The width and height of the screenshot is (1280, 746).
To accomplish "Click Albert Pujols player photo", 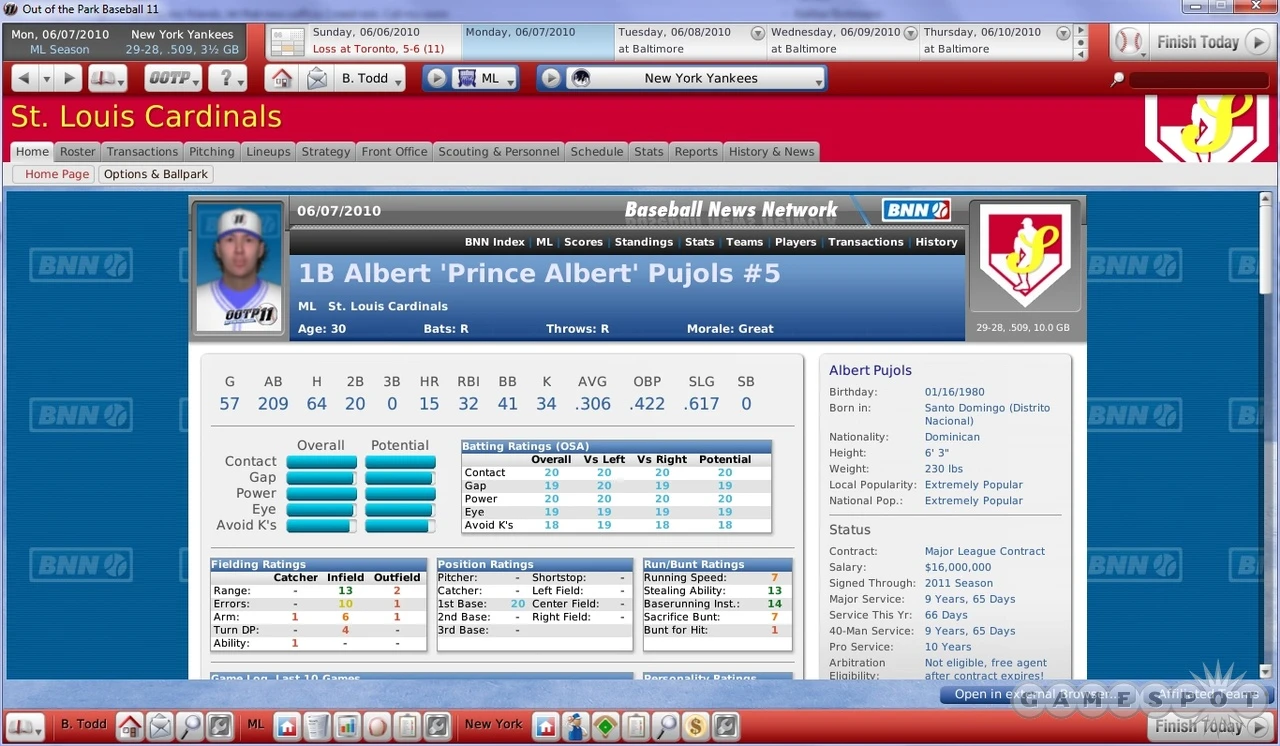I will [239, 269].
